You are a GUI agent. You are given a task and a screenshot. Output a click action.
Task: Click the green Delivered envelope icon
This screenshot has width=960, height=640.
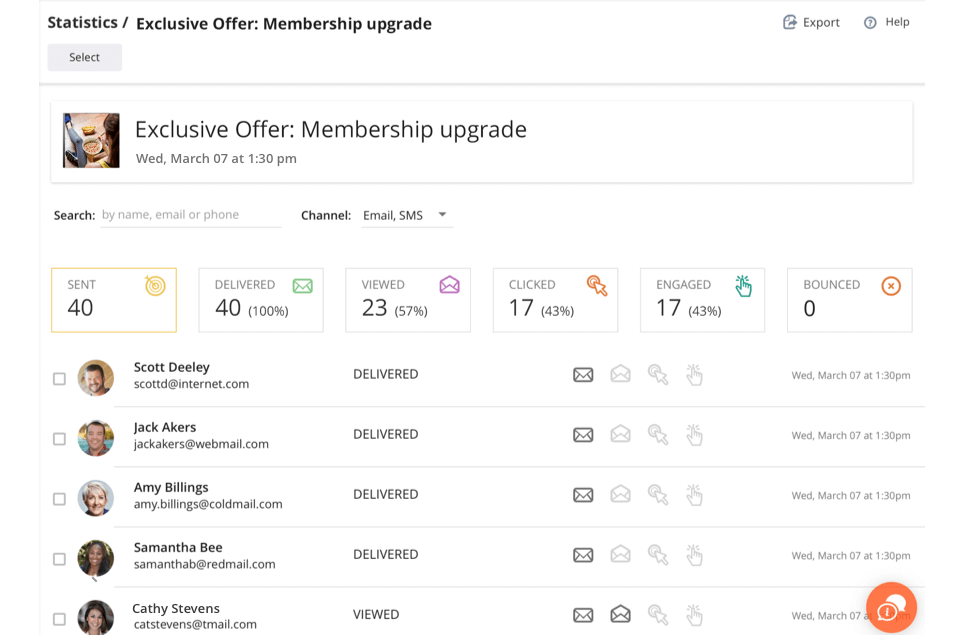click(x=302, y=285)
